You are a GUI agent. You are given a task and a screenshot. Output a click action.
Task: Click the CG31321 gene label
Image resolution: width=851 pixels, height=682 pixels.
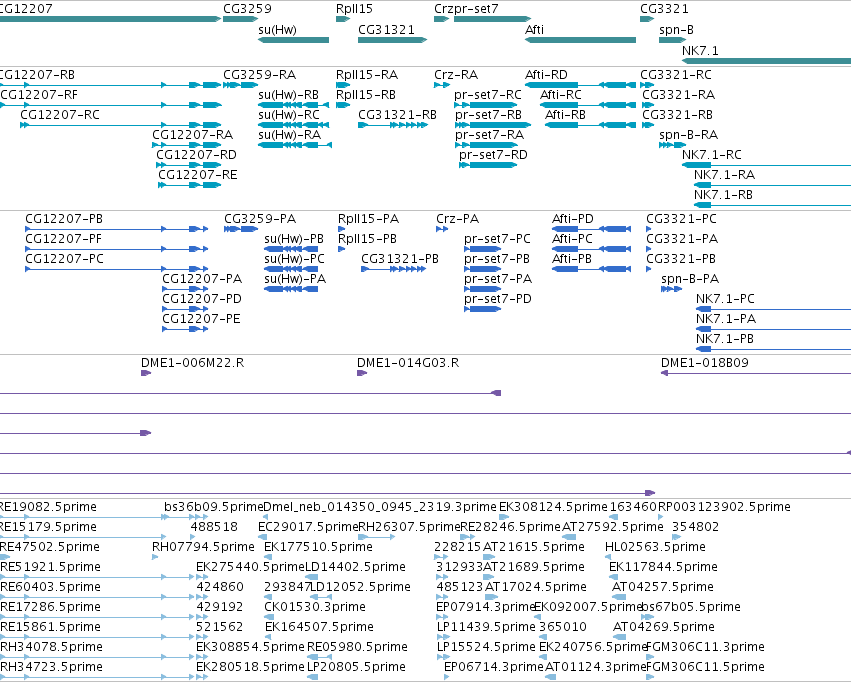click(386, 30)
